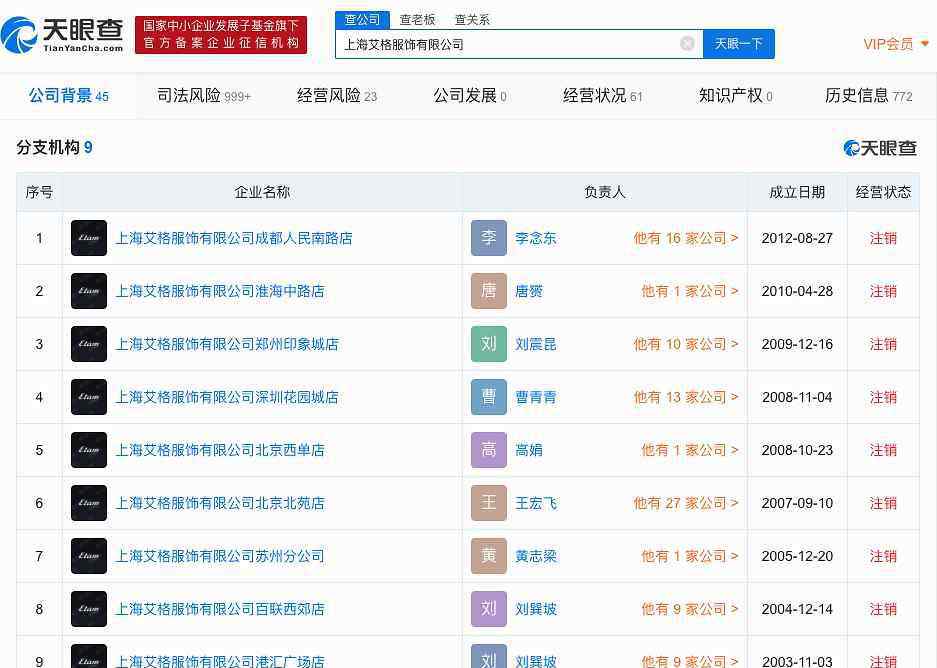Viewport: 937px width, 668px height.
Task: Click the 李 avatar tile
Action: pos(489,238)
